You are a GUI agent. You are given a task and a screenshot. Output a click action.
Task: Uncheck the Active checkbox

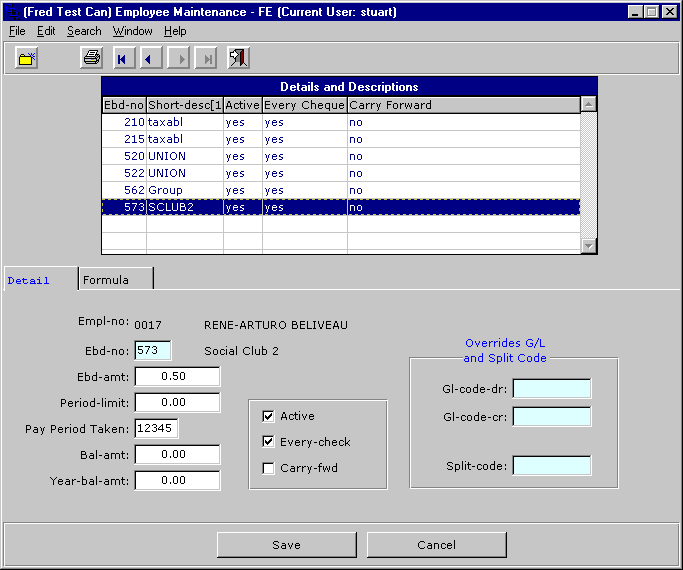[268, 416]
